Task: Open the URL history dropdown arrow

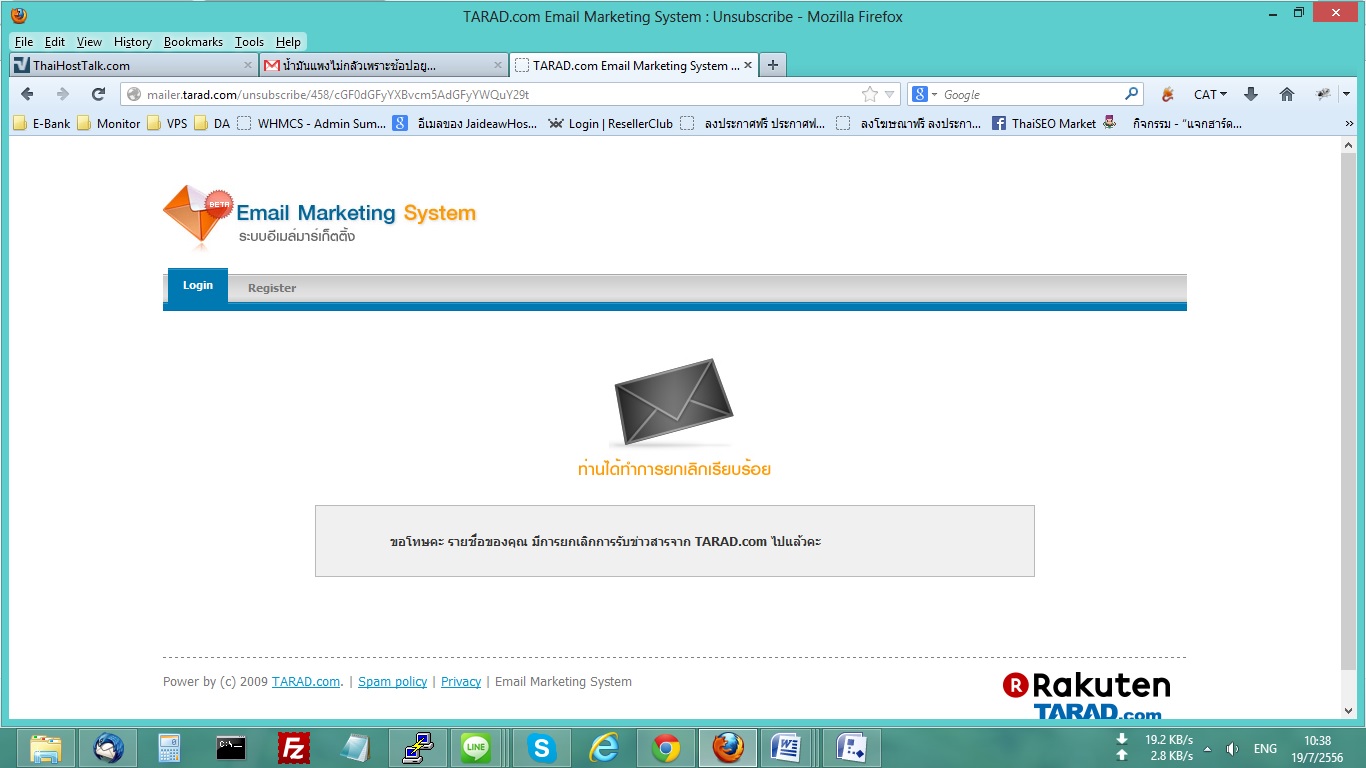Action: click(x=889, y=95)
